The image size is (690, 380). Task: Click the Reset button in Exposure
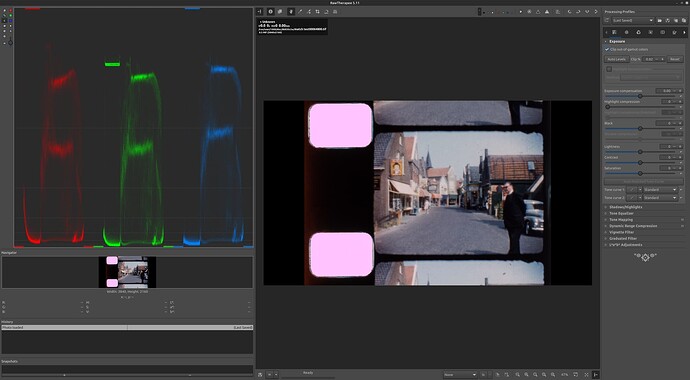coord(675,59)
